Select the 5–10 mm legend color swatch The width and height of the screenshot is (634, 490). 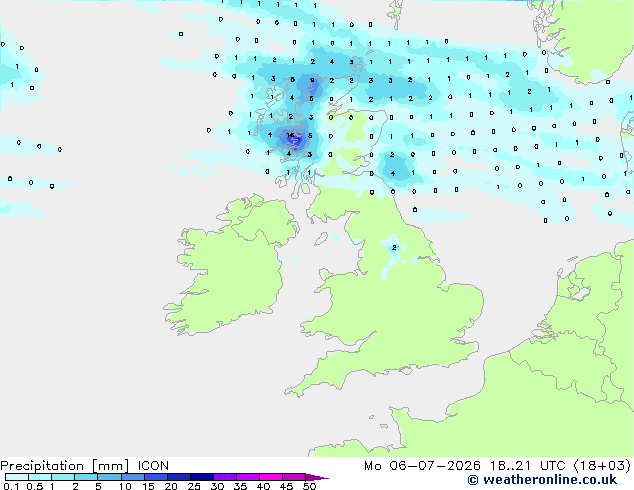109,477
